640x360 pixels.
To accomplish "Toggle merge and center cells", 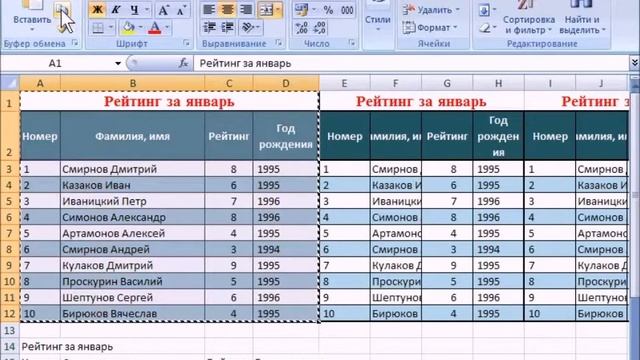I will coord(266,10).
